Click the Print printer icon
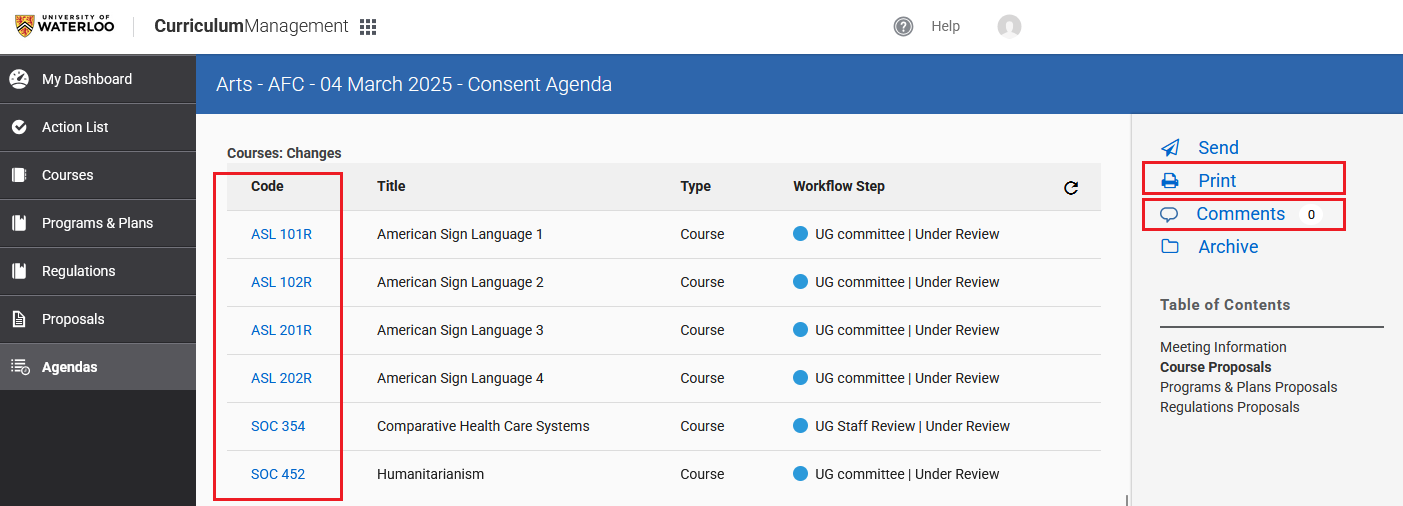Viewport: 1403px width, 506px height. (x=1170, y=181)
